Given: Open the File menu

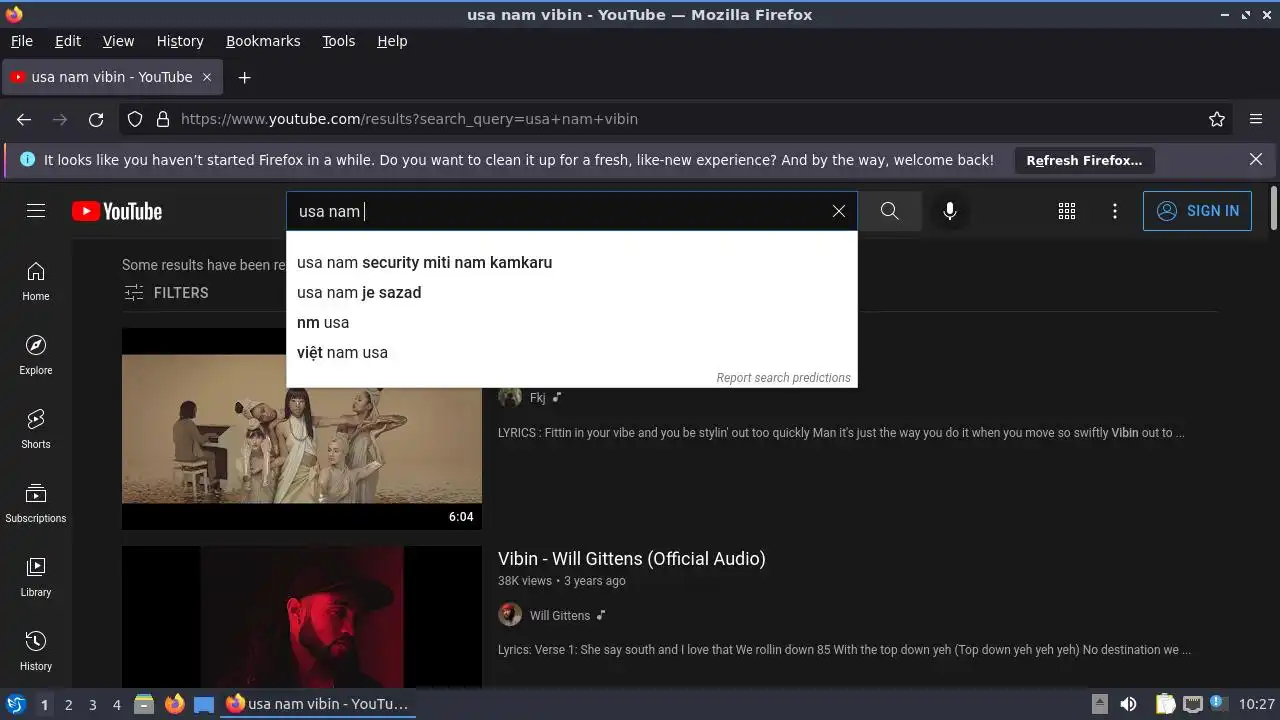Looking at the screenshot, I should (x=22, y=41).
